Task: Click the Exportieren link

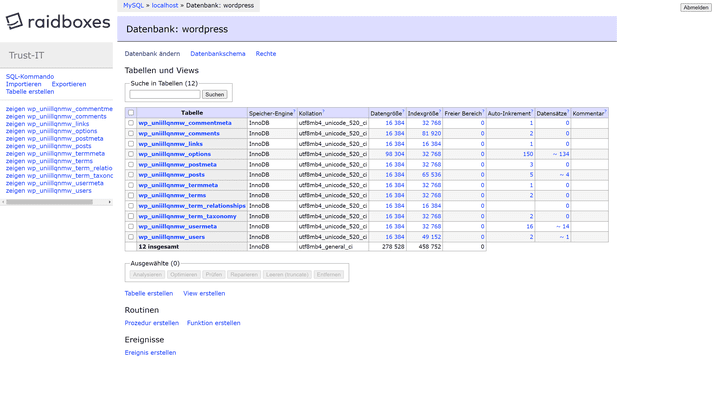Action: coord(69,84)
